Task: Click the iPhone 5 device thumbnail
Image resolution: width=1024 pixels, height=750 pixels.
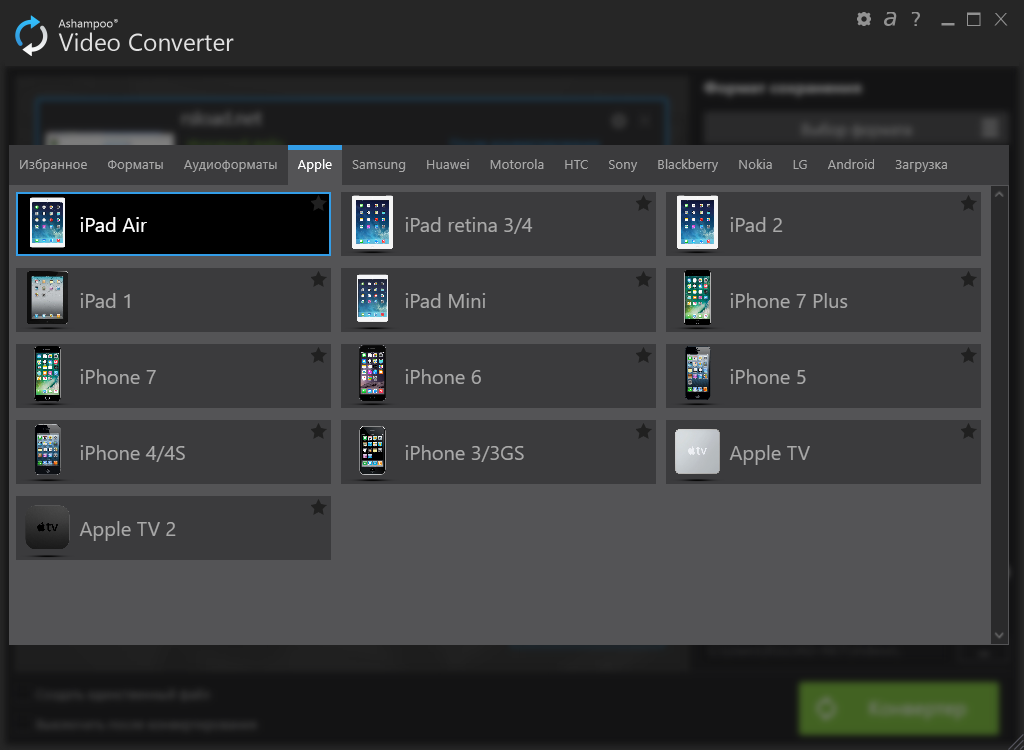Action: (x=696, y=376)
